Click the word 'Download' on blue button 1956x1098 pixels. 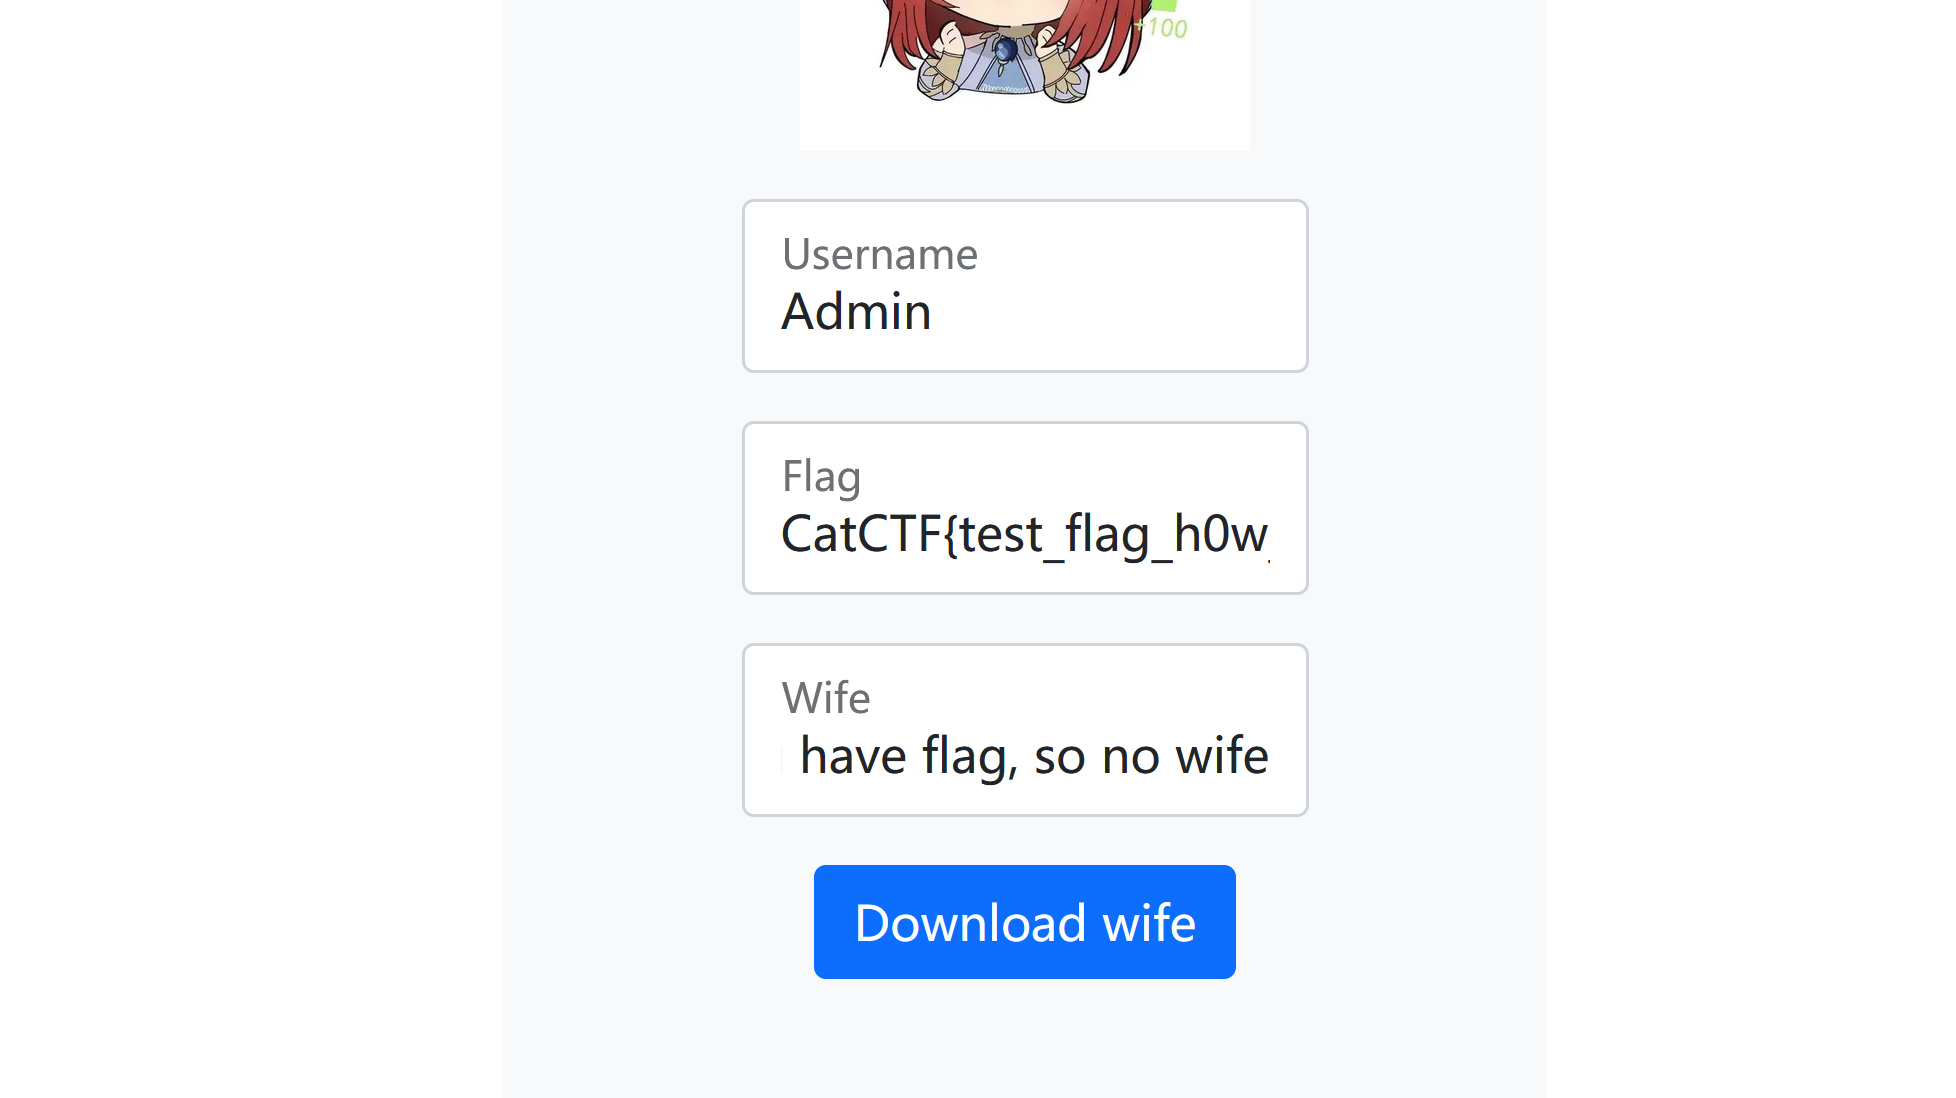[970, 922]
